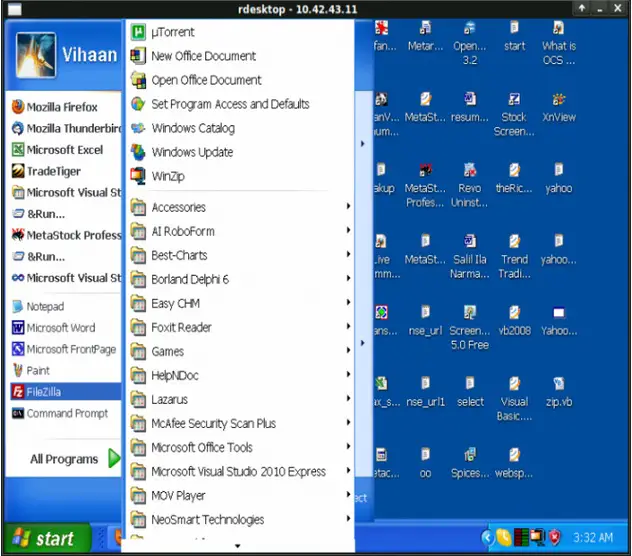Click the Vihaan user picture

coord(35,55)
